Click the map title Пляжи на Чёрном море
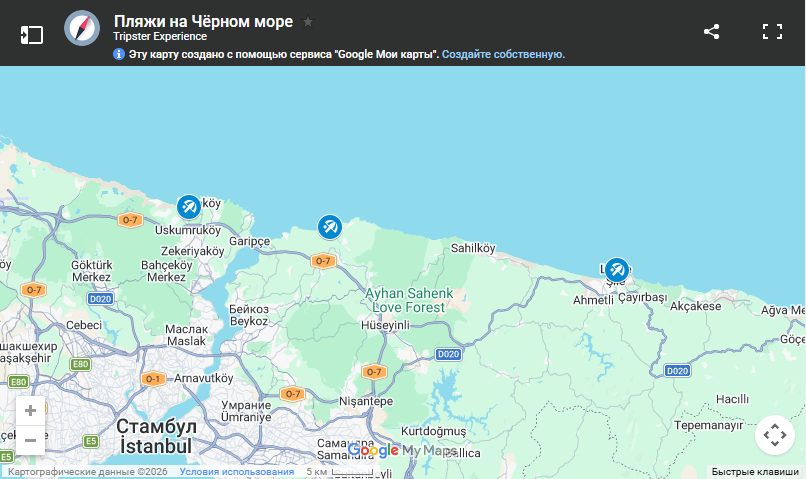806x479 pixels. (x=203, y=21)
